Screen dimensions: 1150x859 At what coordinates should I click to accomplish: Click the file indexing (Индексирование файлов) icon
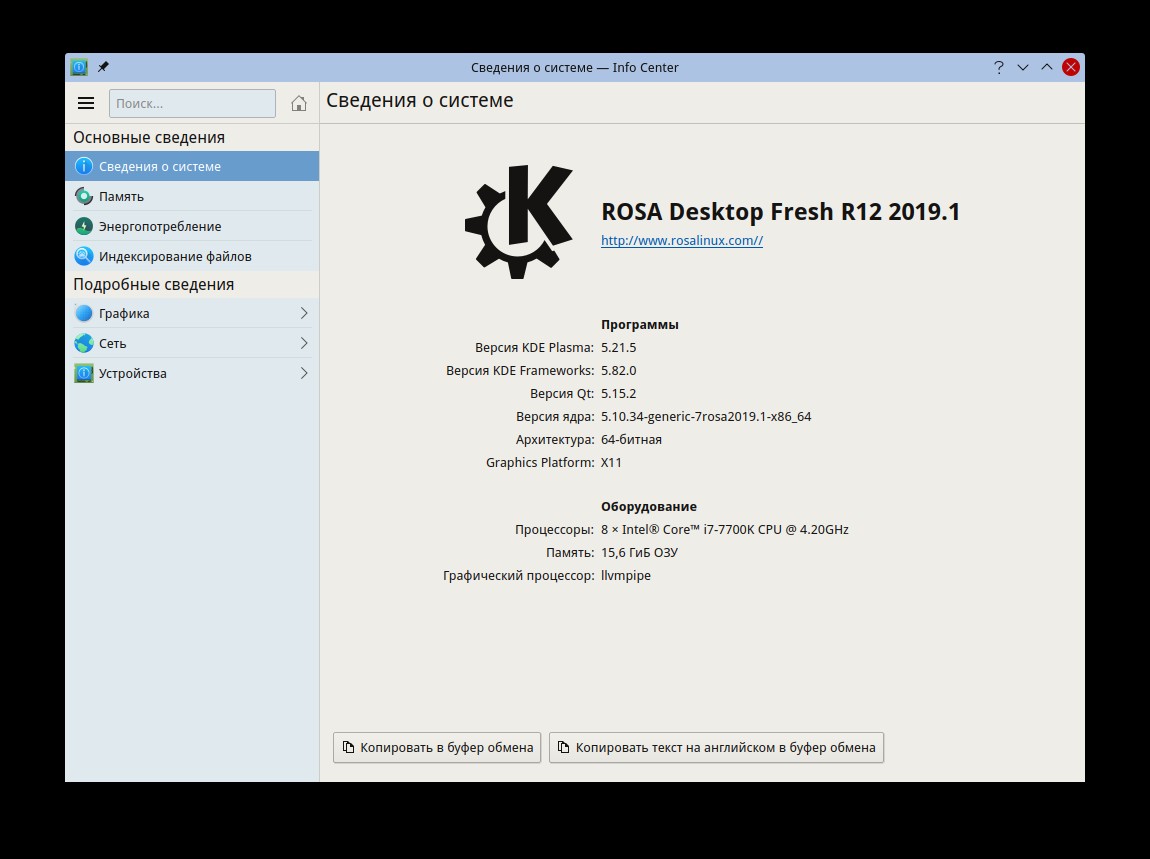(84, 257)
